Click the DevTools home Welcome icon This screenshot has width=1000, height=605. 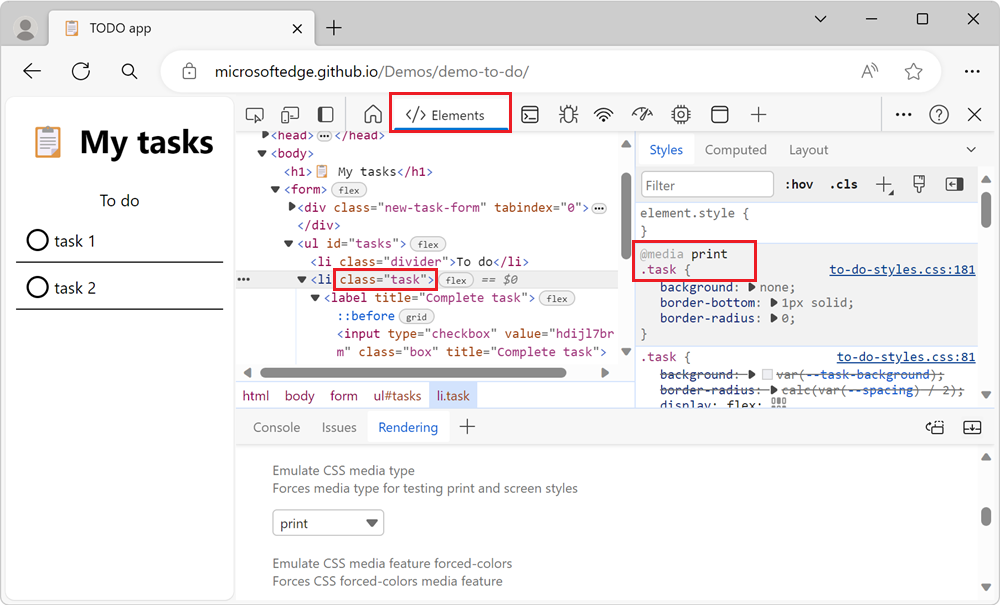(x=371, y=114)
